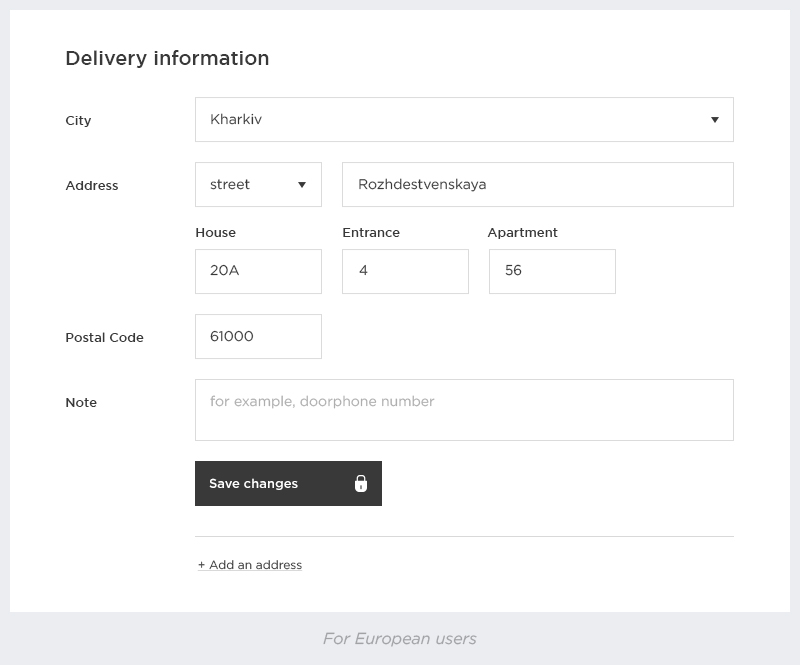800x665 pixels.
Task: Open the street type dropdown
Action: (x=258, y=184)
